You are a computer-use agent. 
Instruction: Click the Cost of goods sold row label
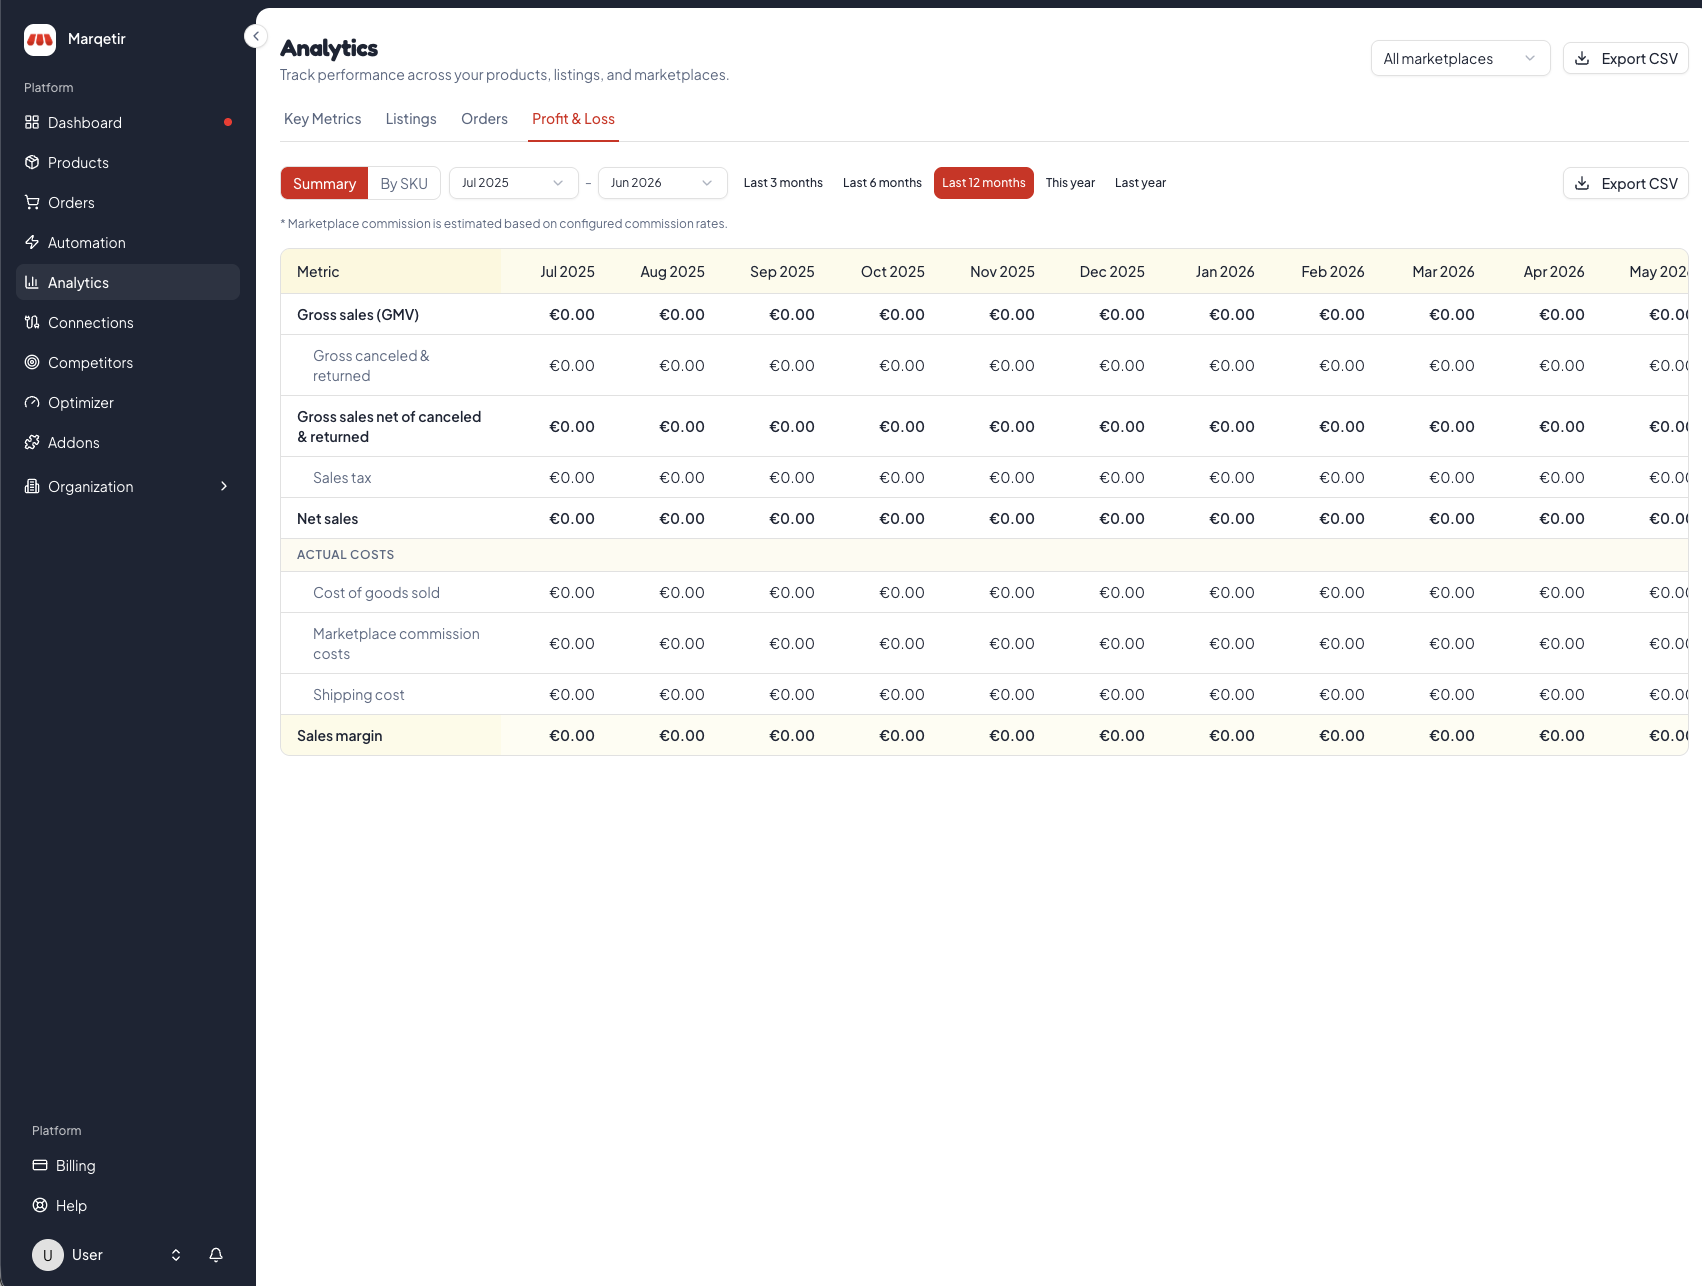pos(376,593)
